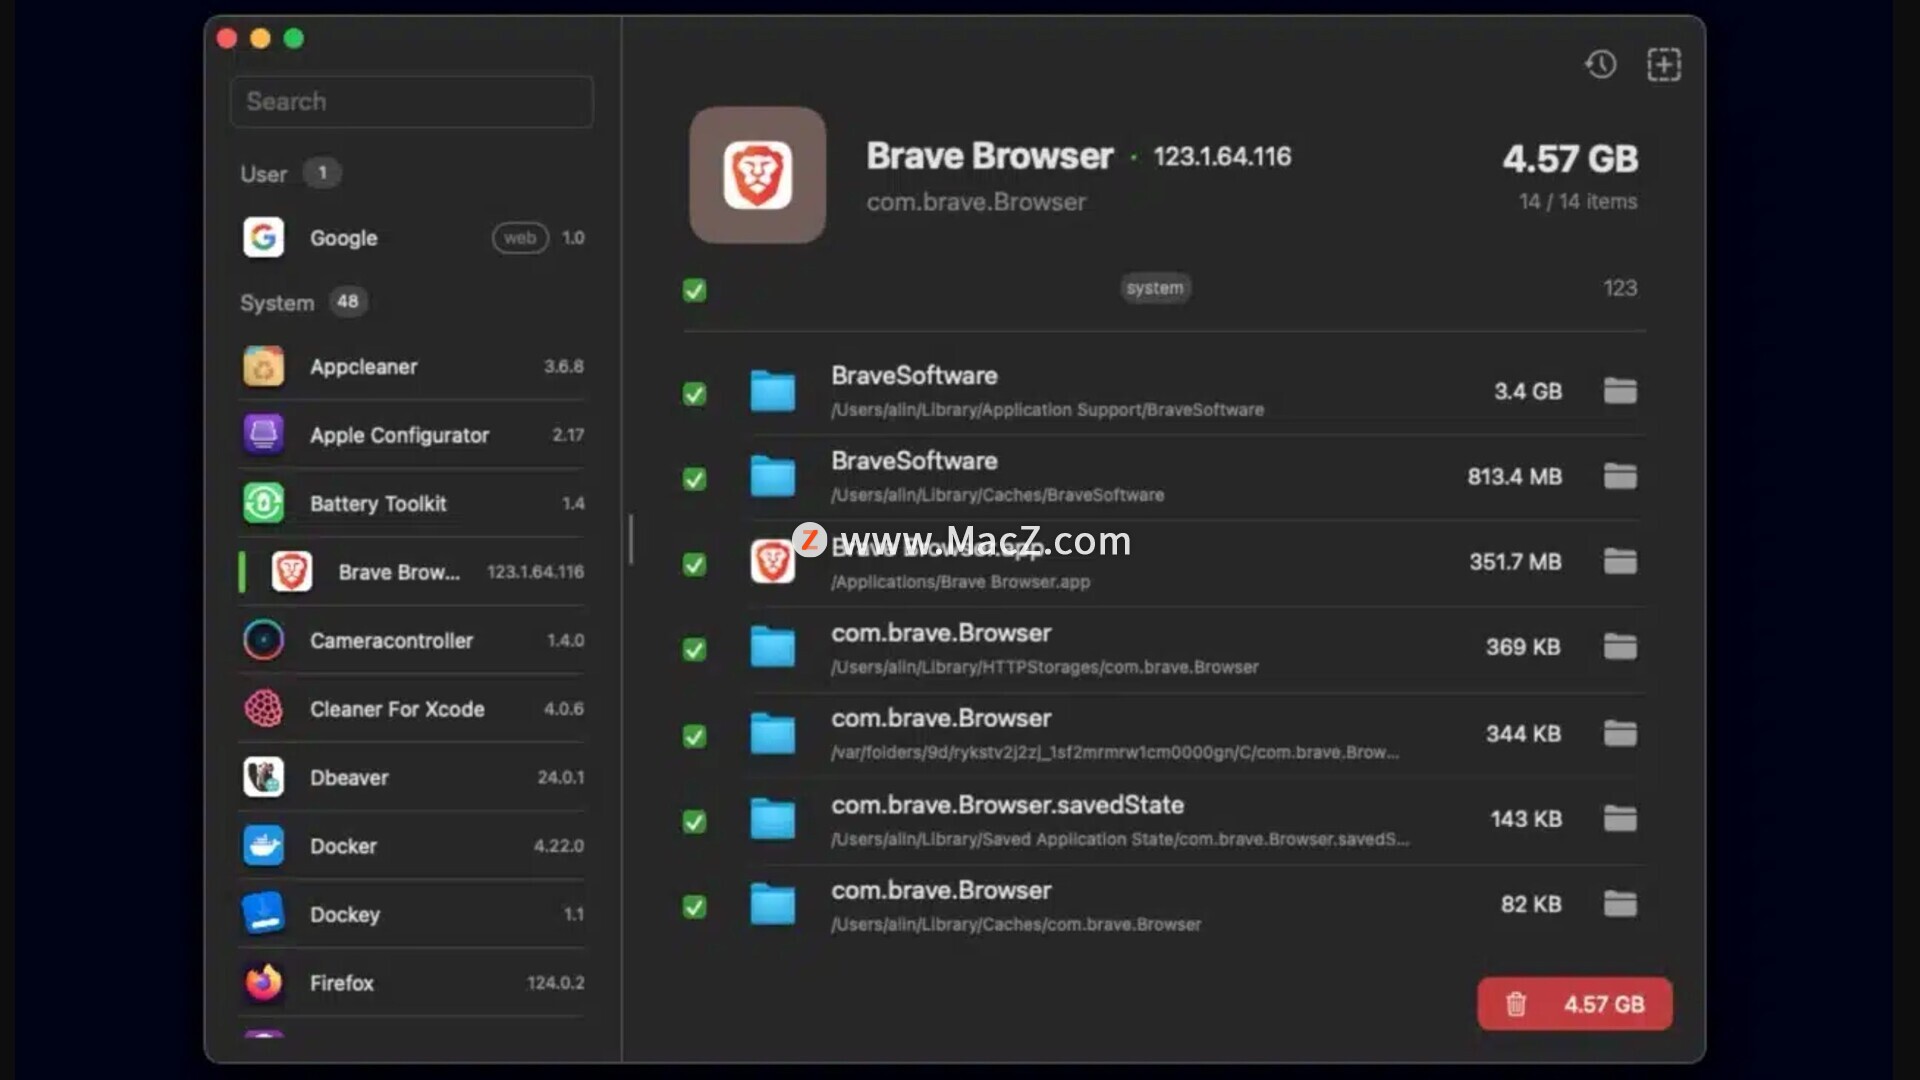1920x1080 pixels.
Task: Select Docker in the app list
Action: [x=412, y=846]
